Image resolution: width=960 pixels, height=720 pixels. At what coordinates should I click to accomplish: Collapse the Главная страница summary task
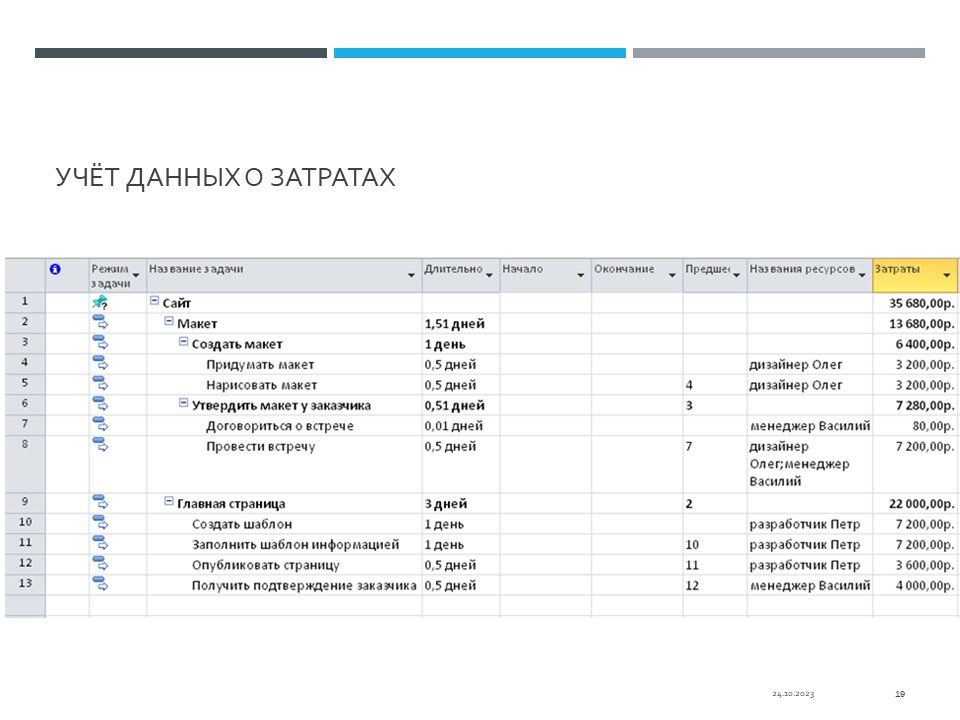[169, 501]
